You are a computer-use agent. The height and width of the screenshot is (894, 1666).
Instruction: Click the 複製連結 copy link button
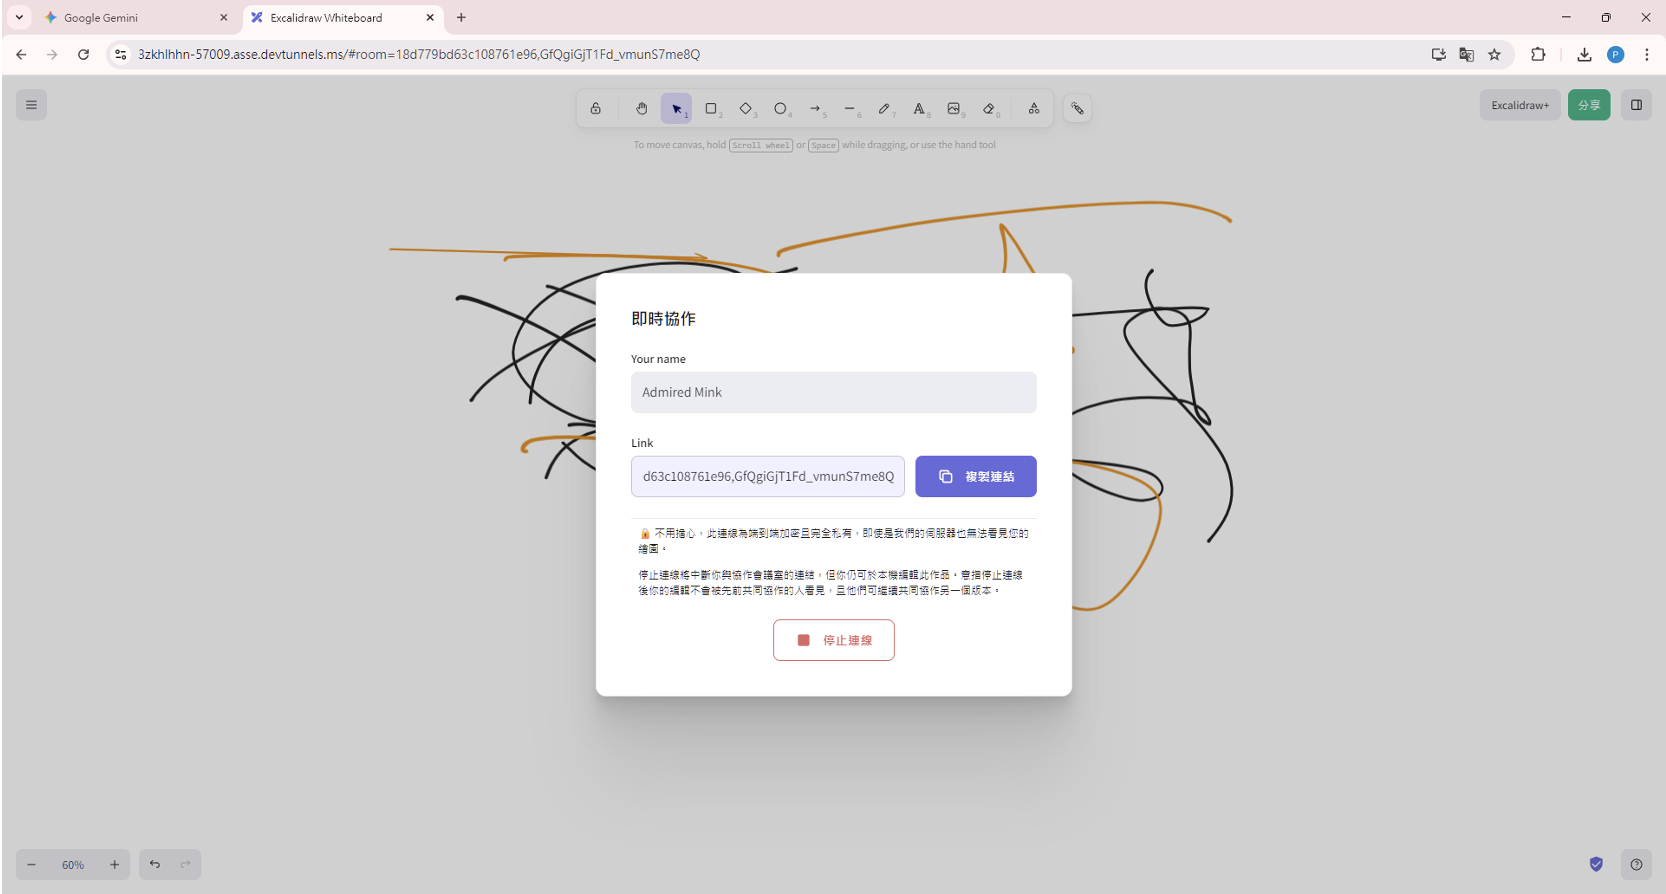click(x=975, y=477)
